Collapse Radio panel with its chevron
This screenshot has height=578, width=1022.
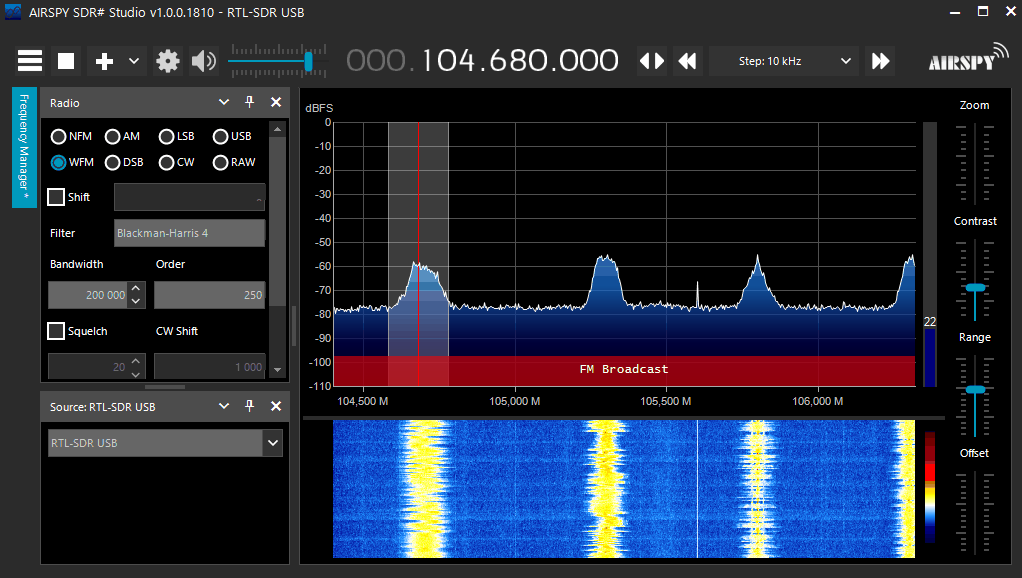[x=224, y=102]
